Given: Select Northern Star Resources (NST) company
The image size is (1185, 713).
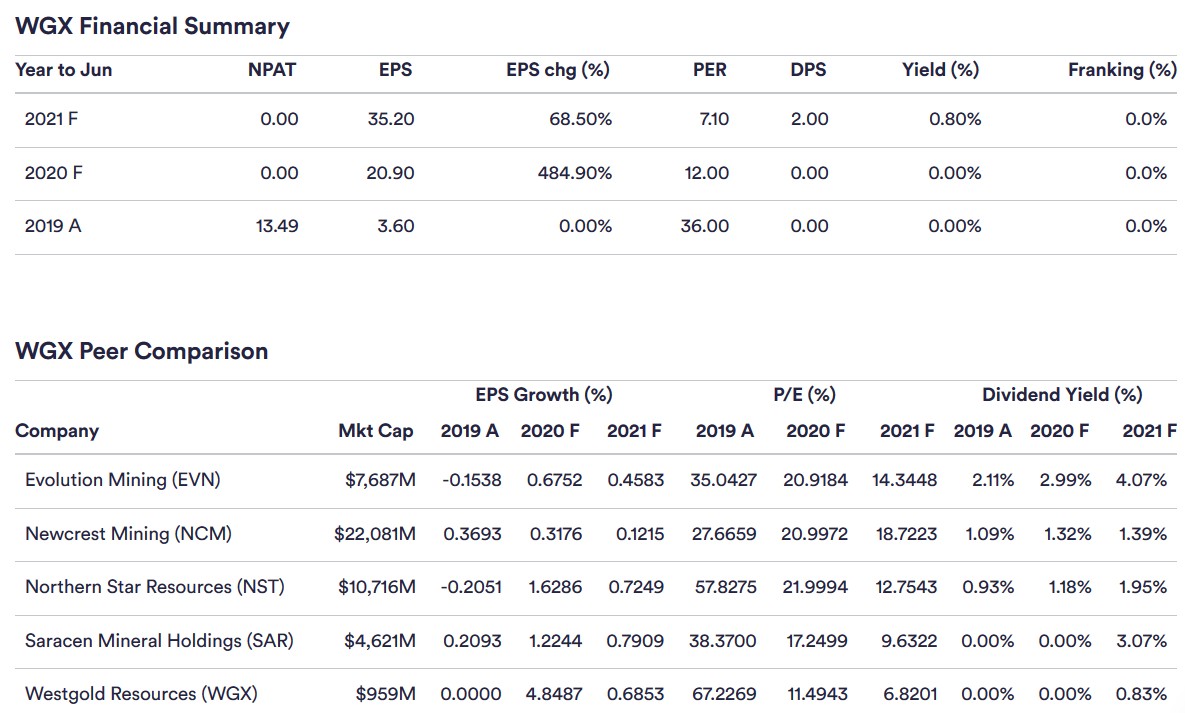Looking at the screenshot, I should [154, 587].
